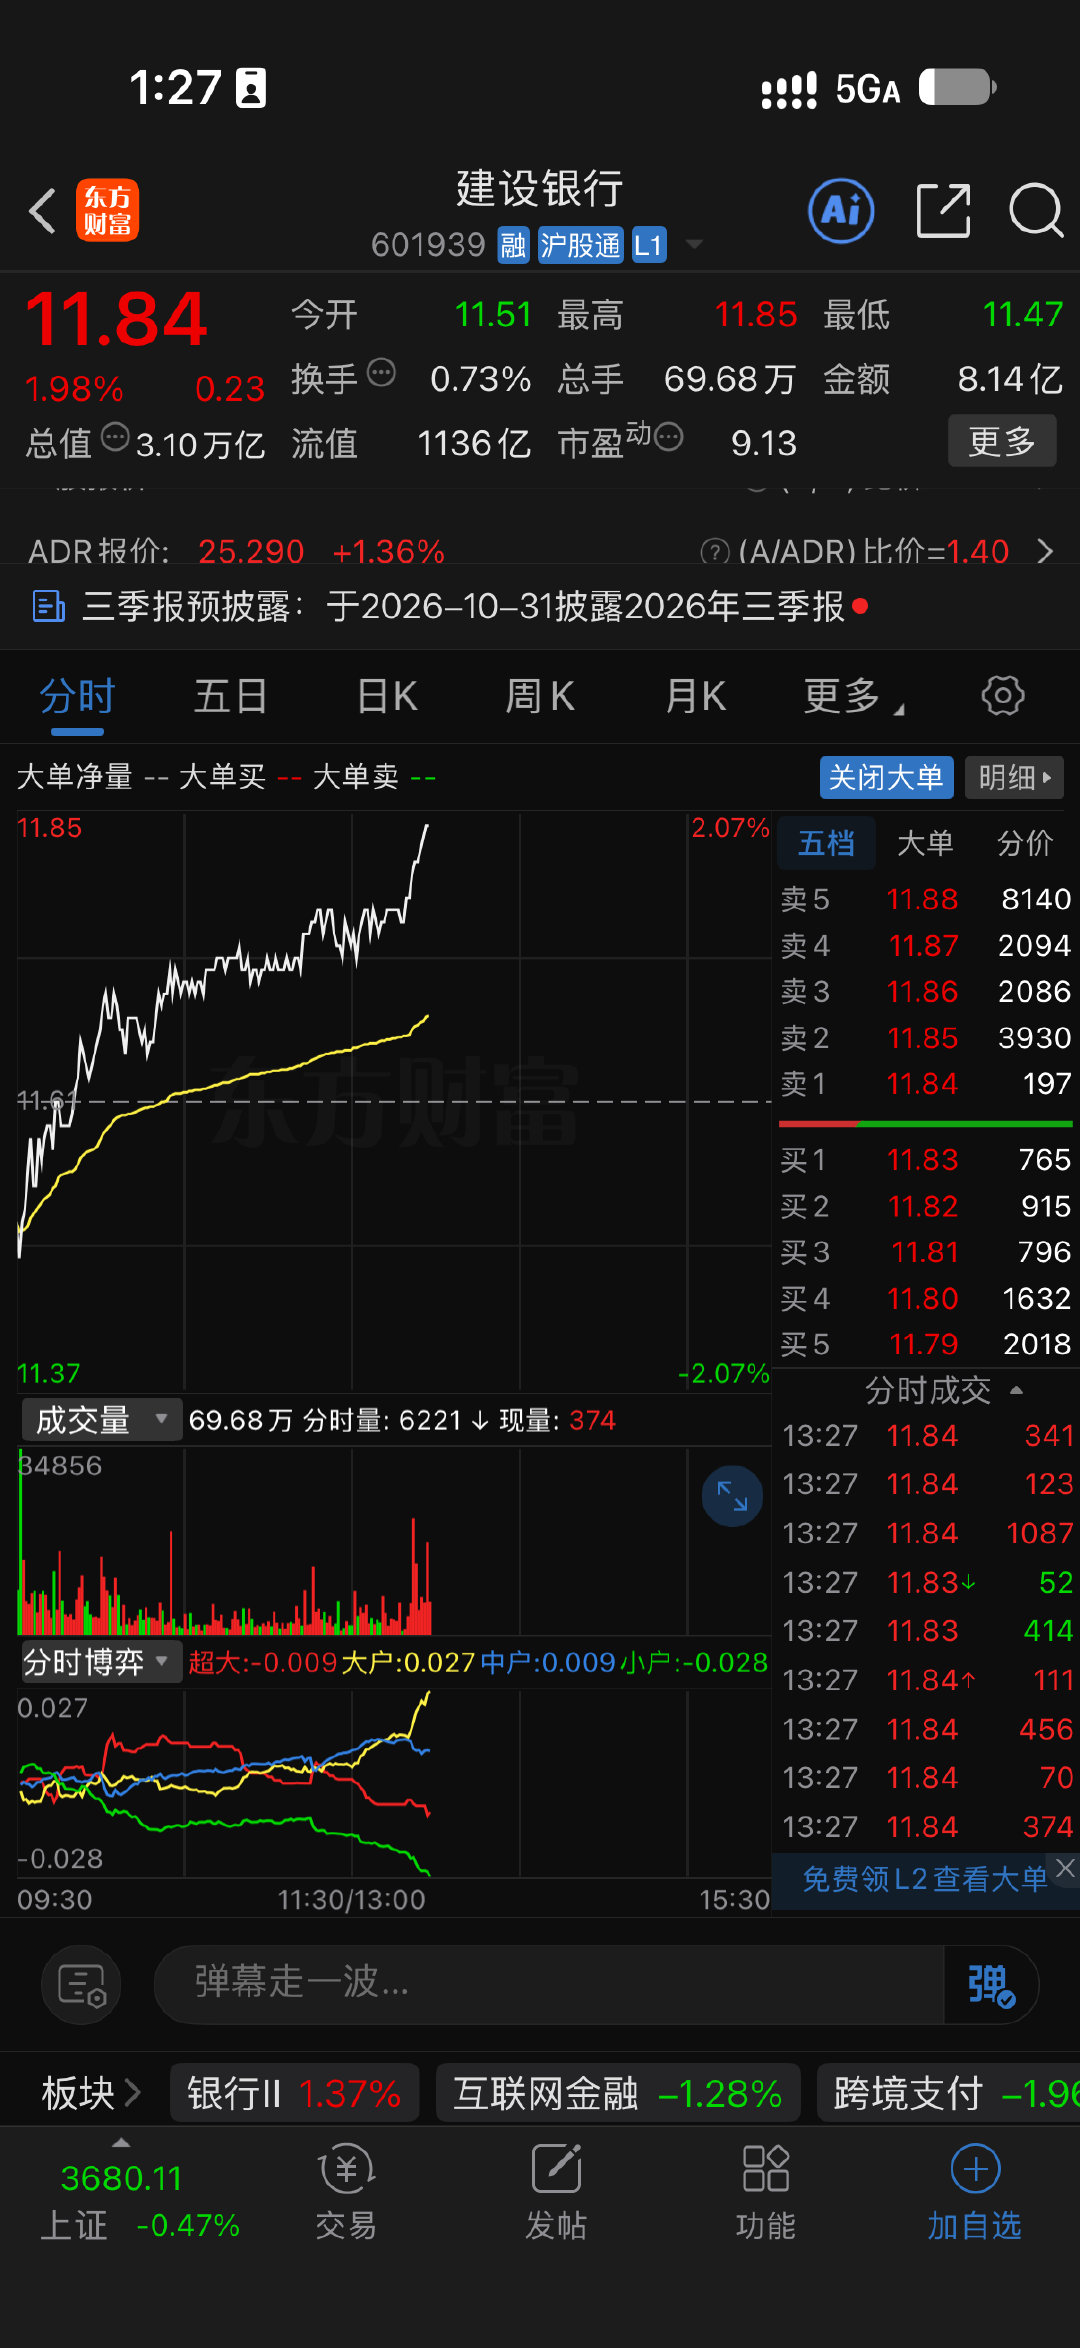Open 更多 stock details button
Viewport: 1080px width, 2348px height.
(x=1002, y=441)
